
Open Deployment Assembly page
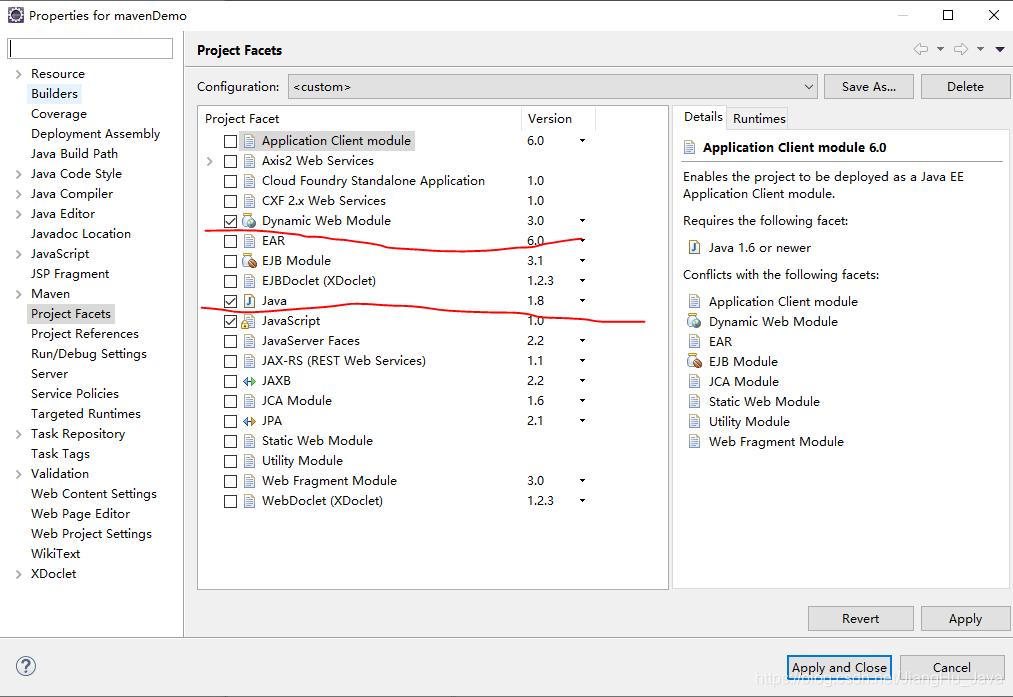95,134
